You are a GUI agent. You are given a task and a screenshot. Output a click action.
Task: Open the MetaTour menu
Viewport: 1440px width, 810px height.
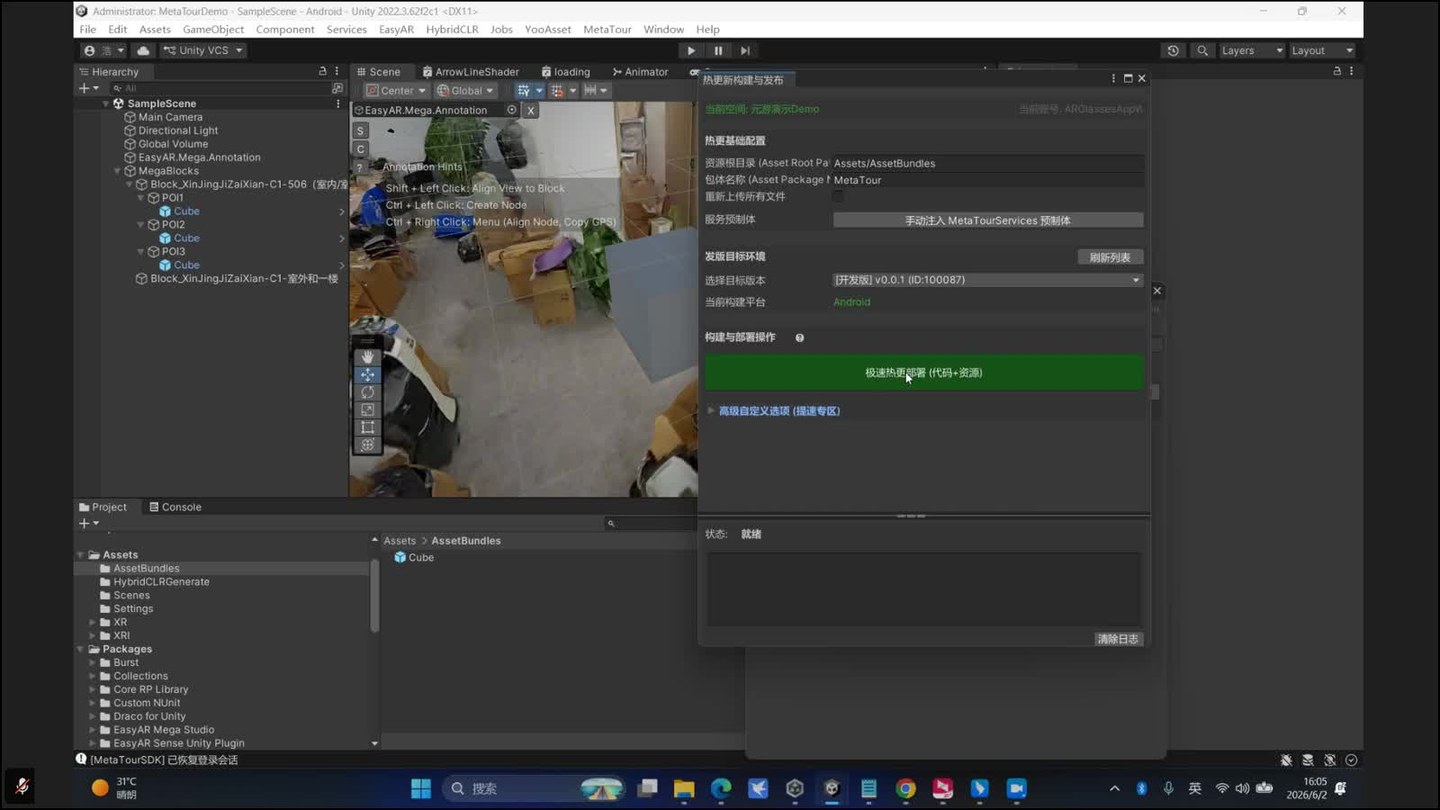607,29
